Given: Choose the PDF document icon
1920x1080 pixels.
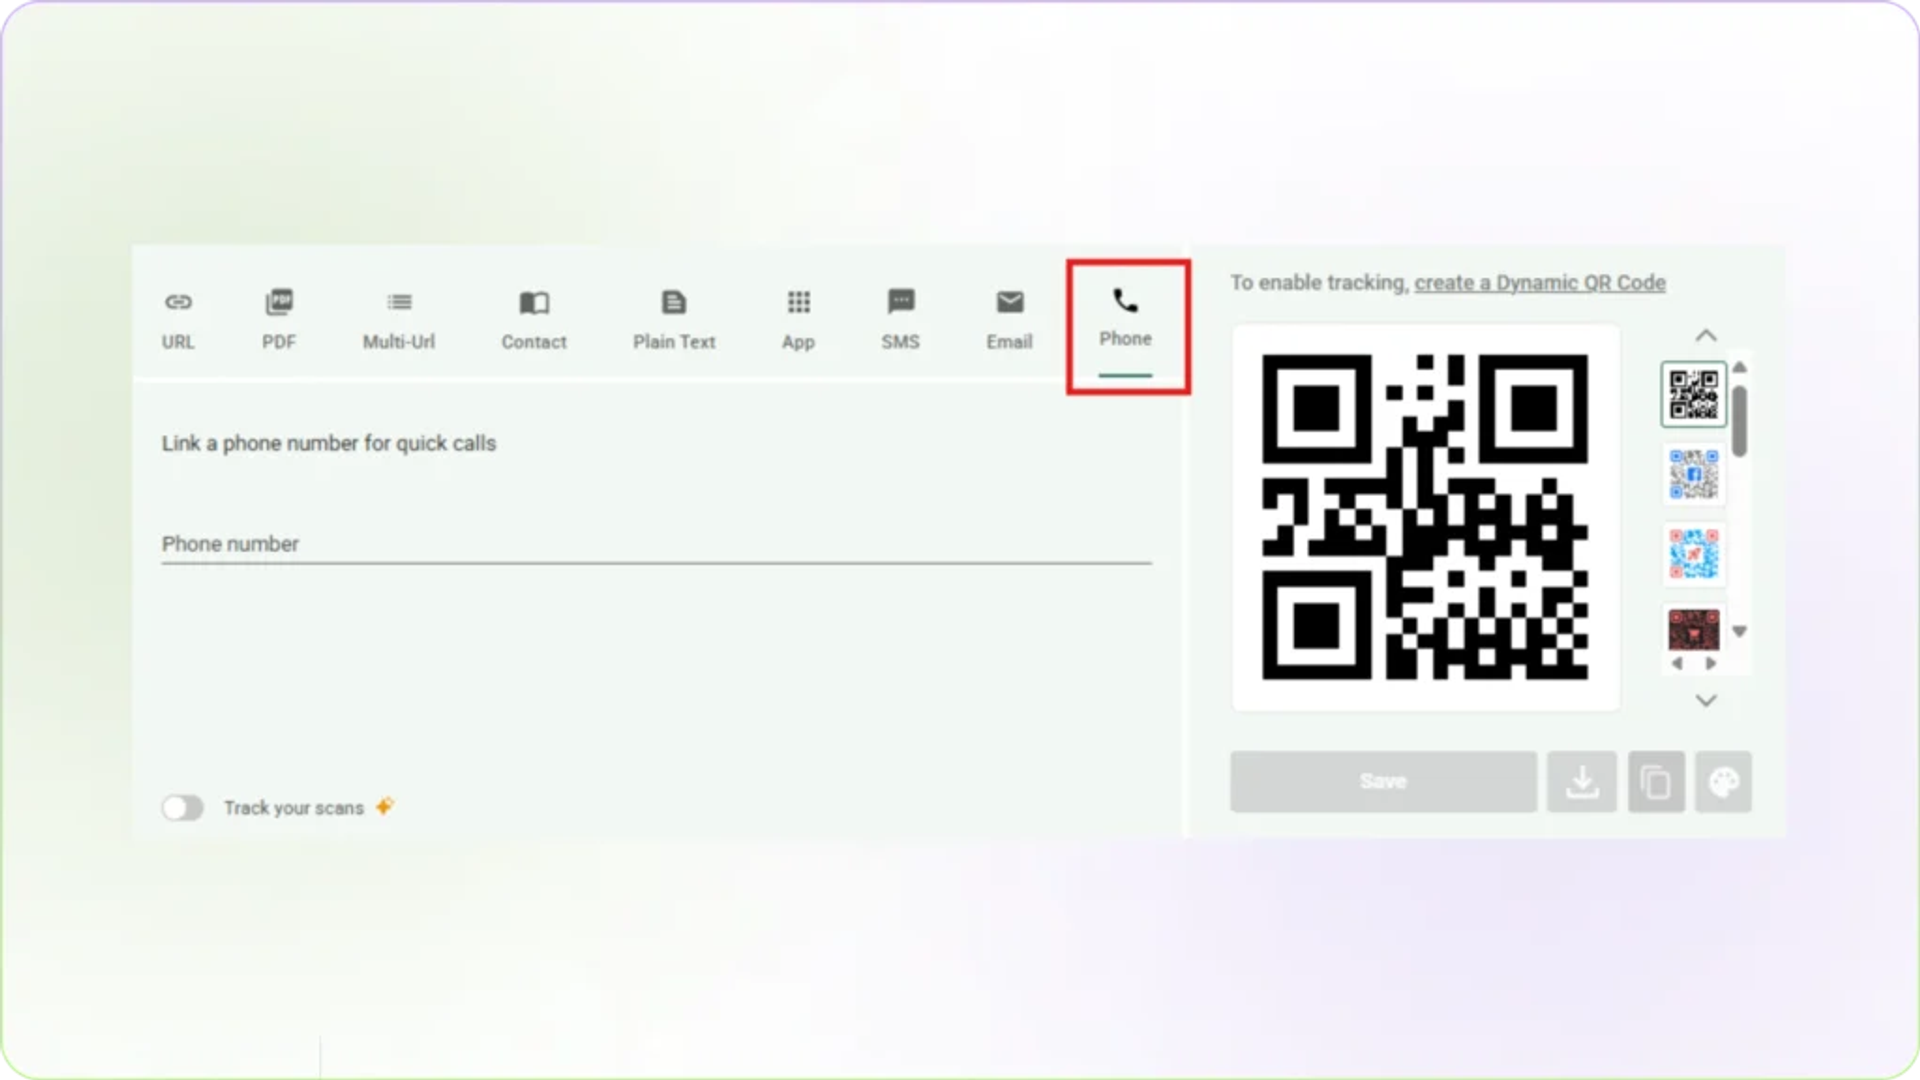Looking at the screenshot, I should click(x=279, y=302).
